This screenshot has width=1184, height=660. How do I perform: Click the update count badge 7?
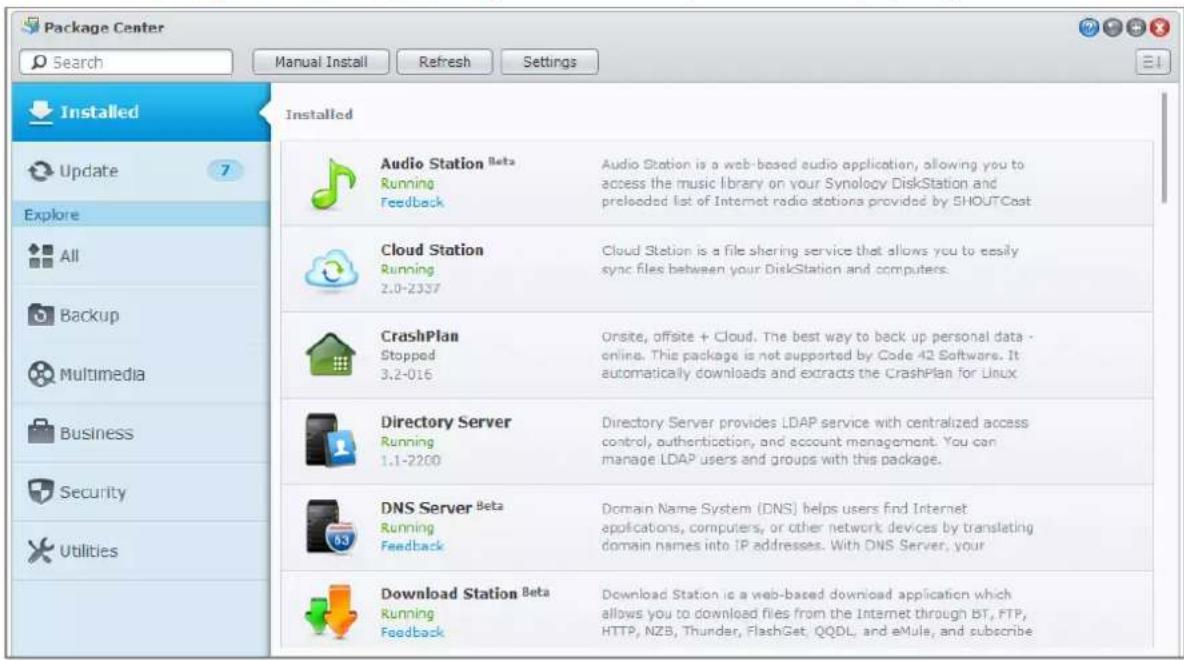(x=225, y=171)
